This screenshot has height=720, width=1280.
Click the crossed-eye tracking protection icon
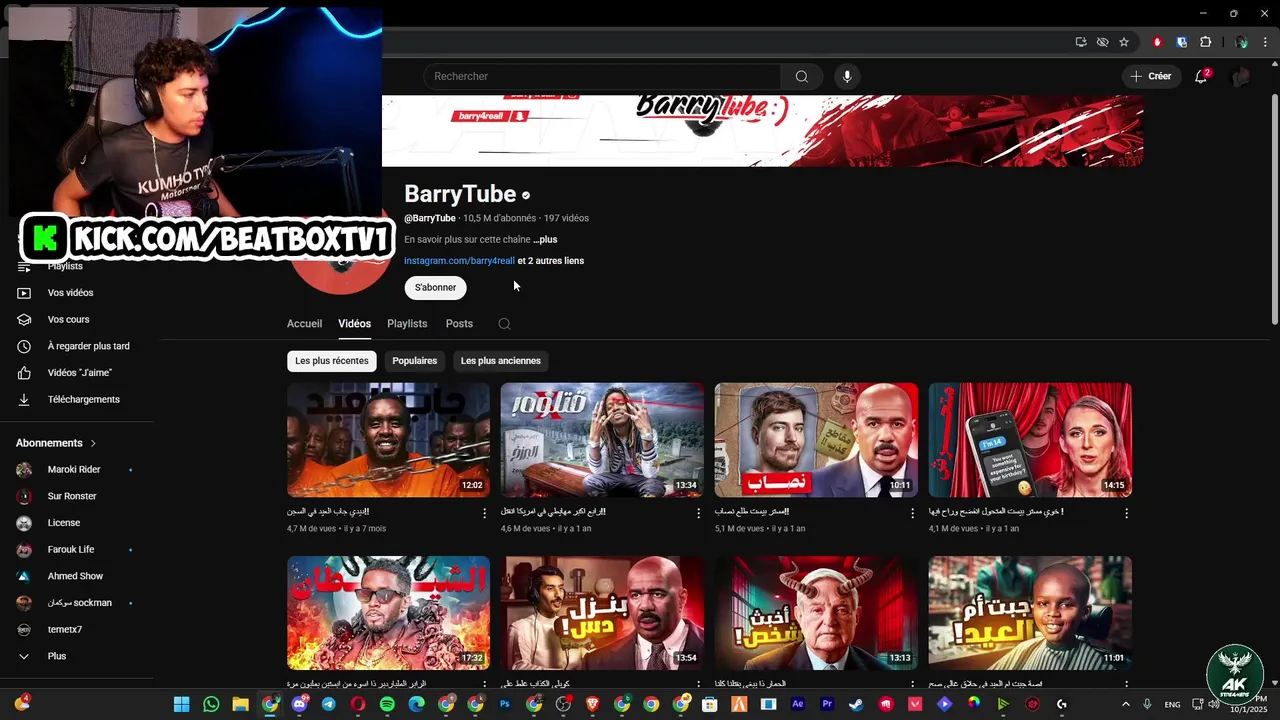[x=1102, y=42]
